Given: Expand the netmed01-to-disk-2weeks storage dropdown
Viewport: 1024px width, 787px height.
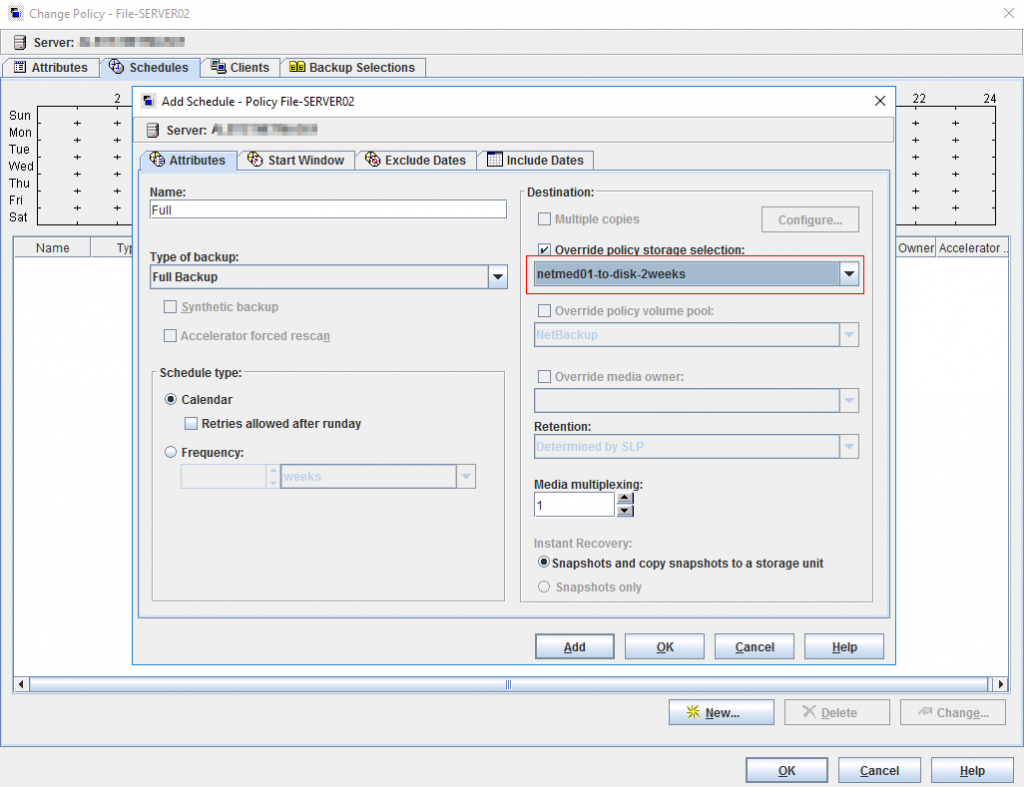Looking at the screenshot, I should 849,274.
